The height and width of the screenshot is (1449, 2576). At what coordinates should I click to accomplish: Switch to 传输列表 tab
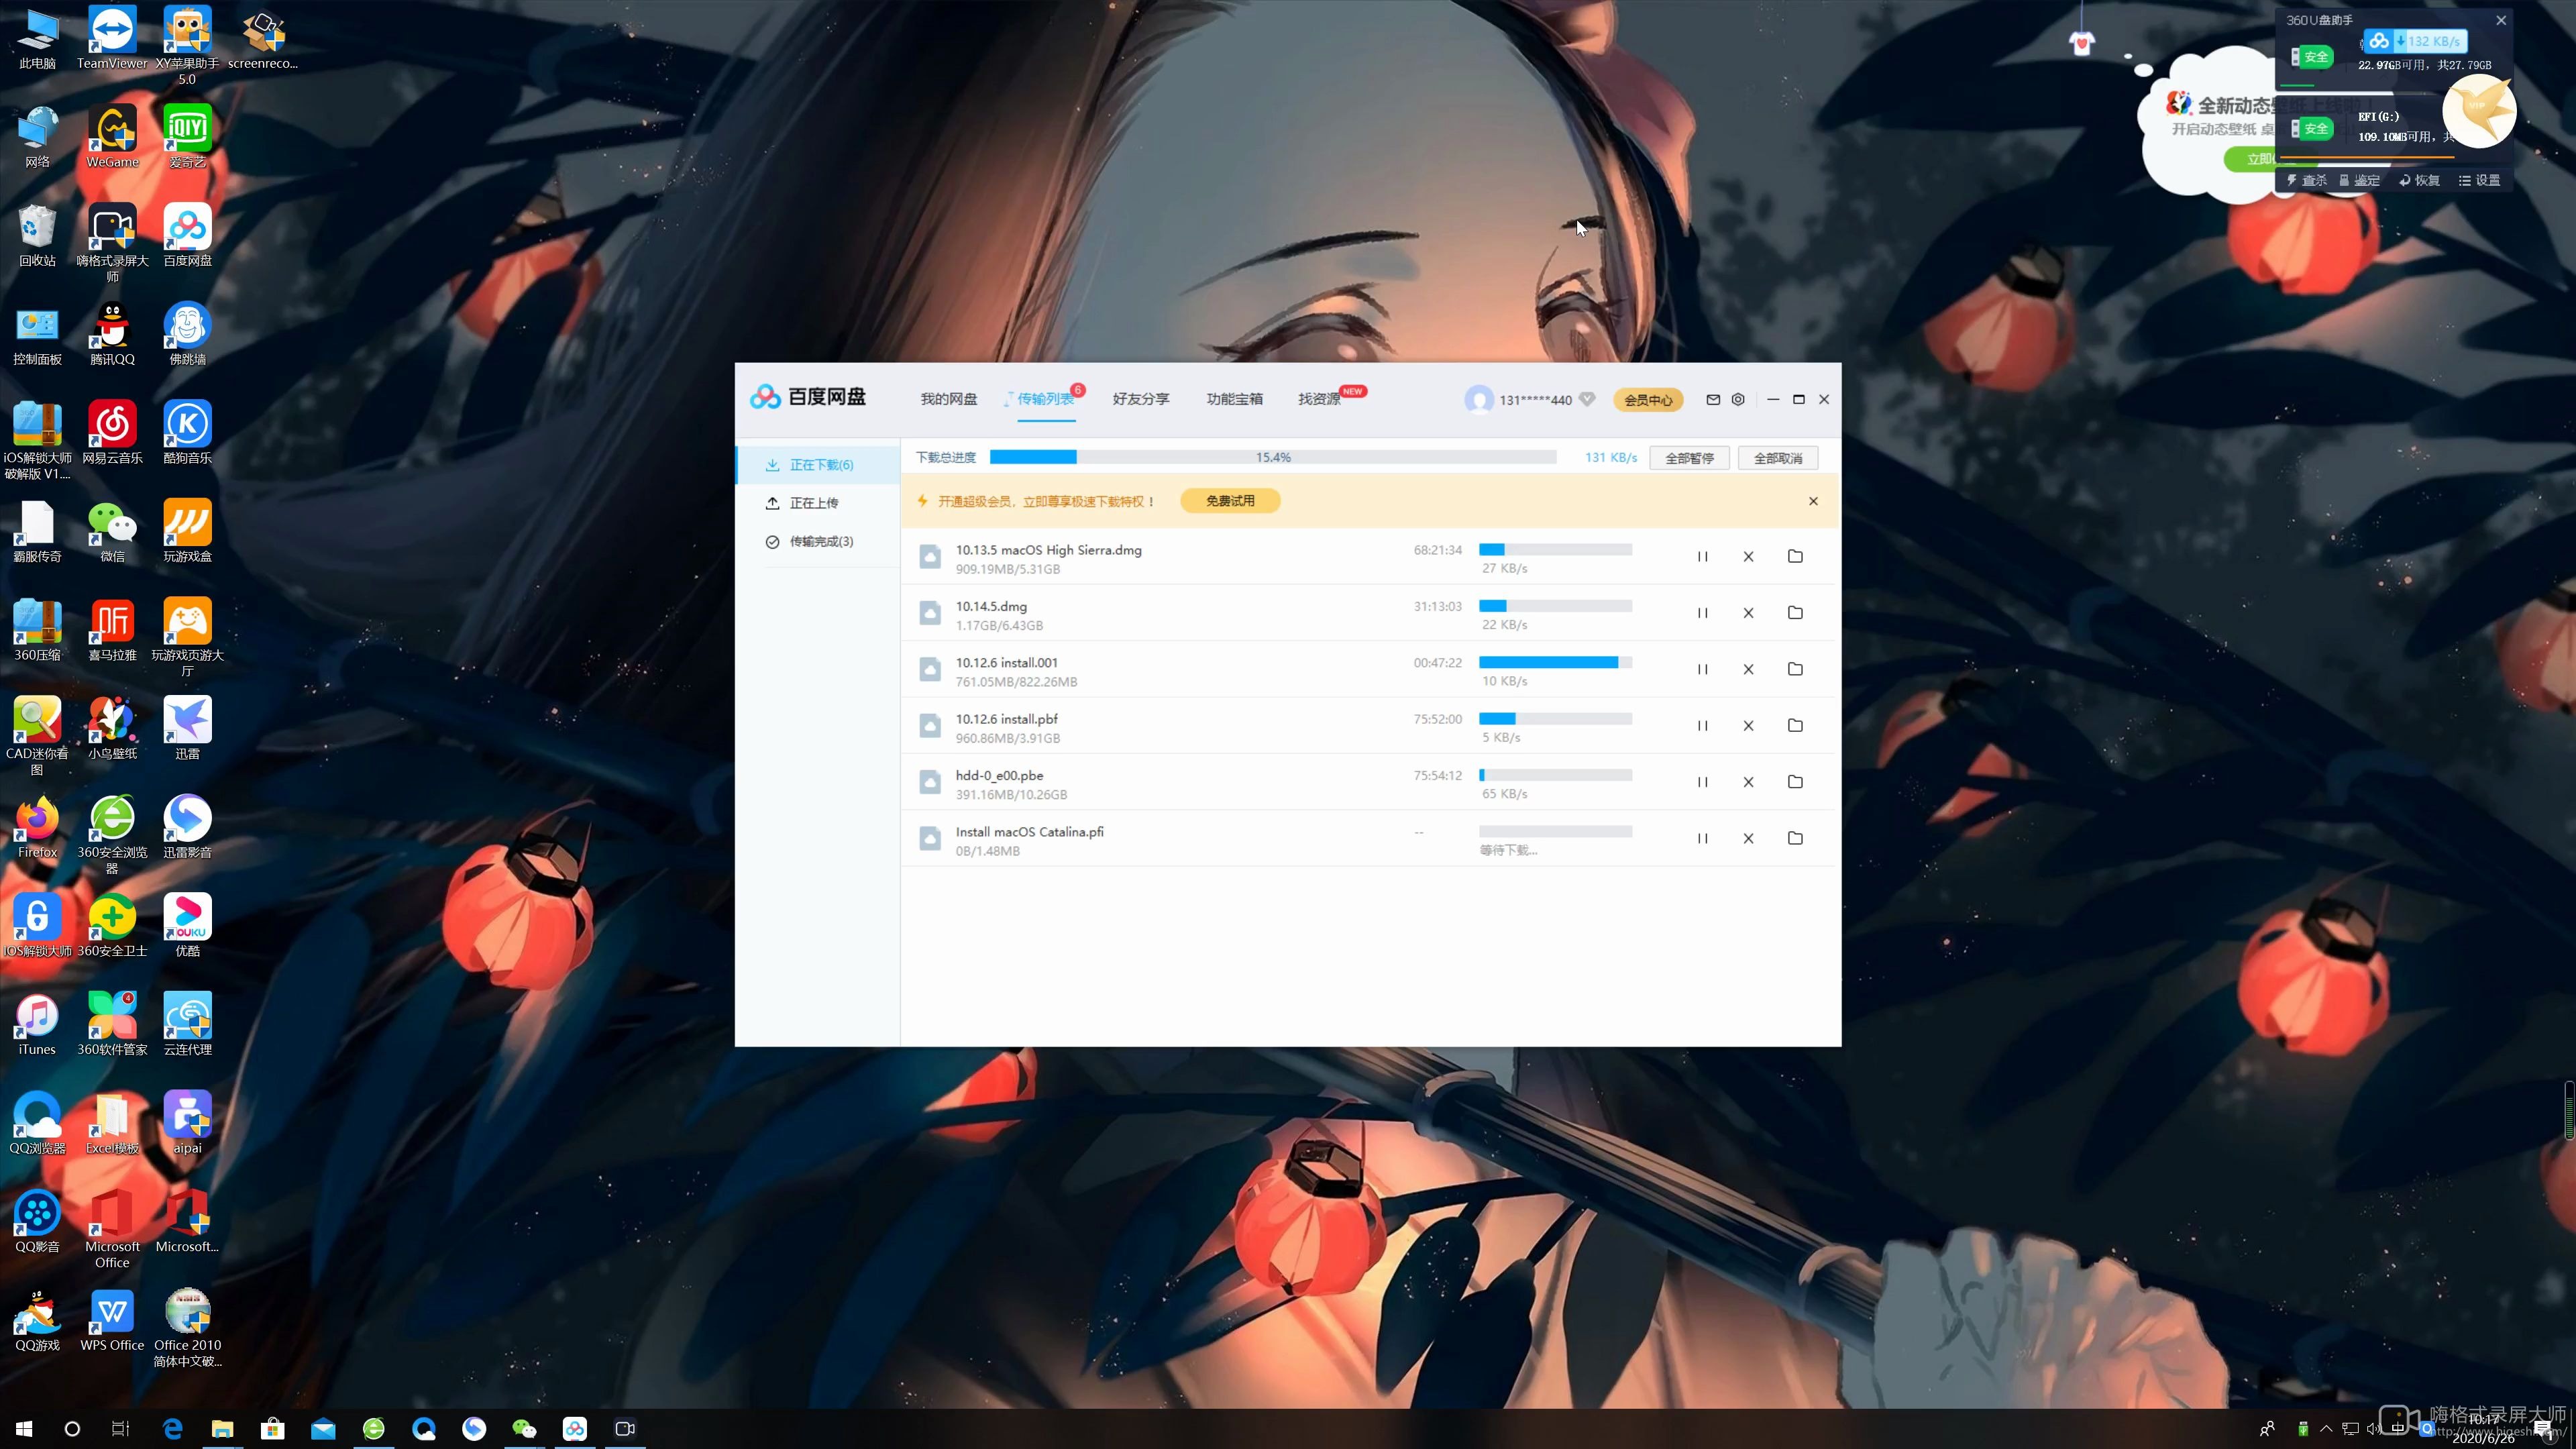click(1045, 399)
